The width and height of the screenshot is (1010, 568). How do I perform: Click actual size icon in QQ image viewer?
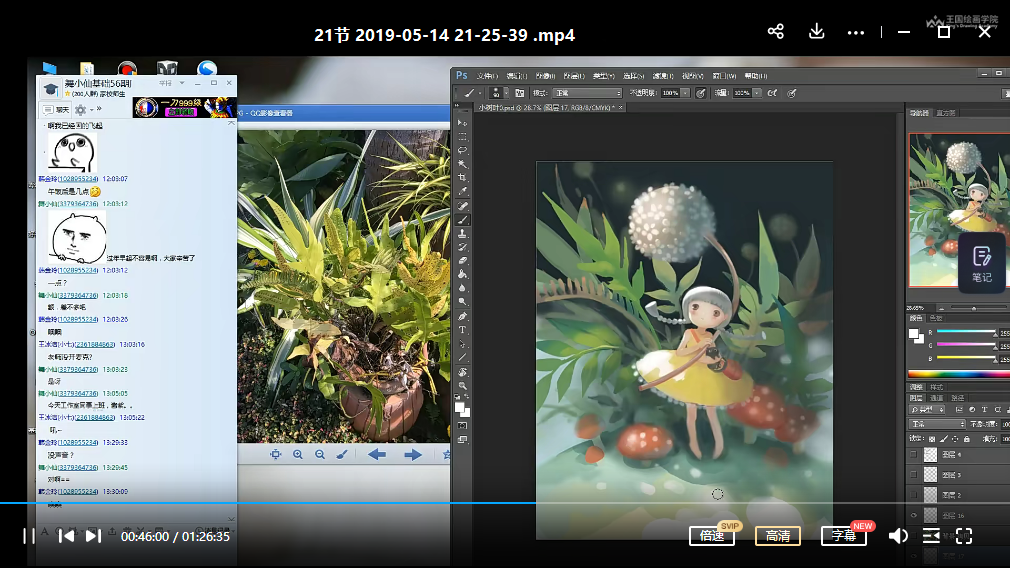coord(276,454)
